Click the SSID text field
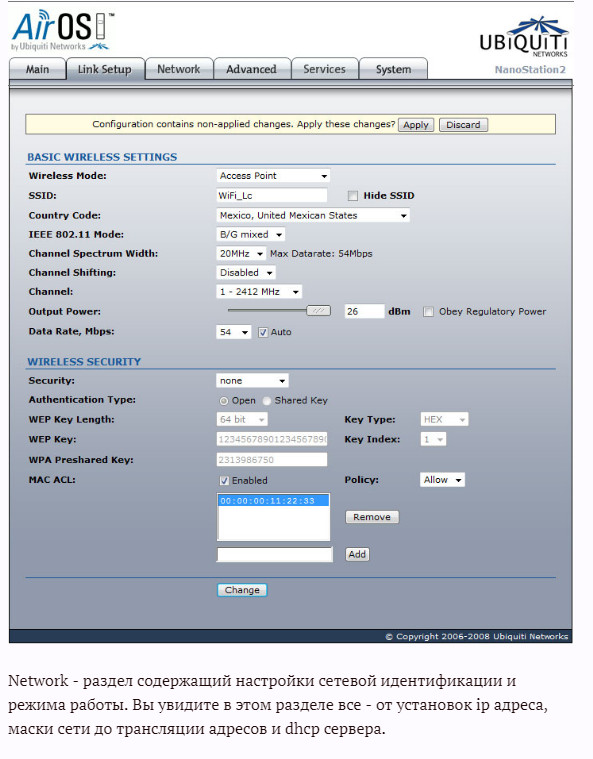The image size is (593, 759). [x=272, y=196]
